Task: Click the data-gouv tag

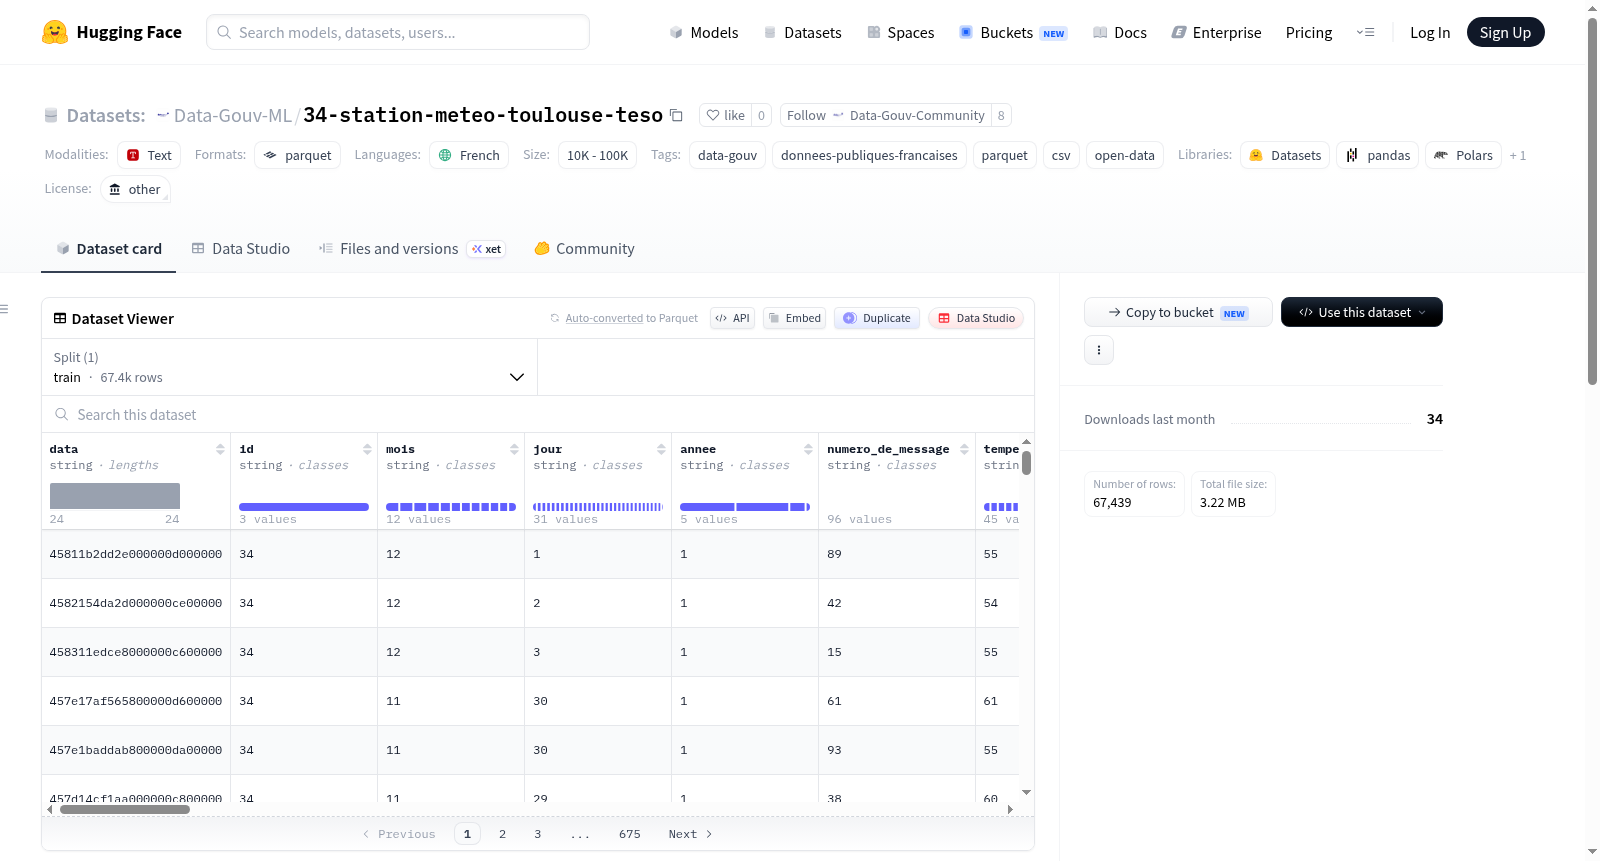Action: pos(727,155)
